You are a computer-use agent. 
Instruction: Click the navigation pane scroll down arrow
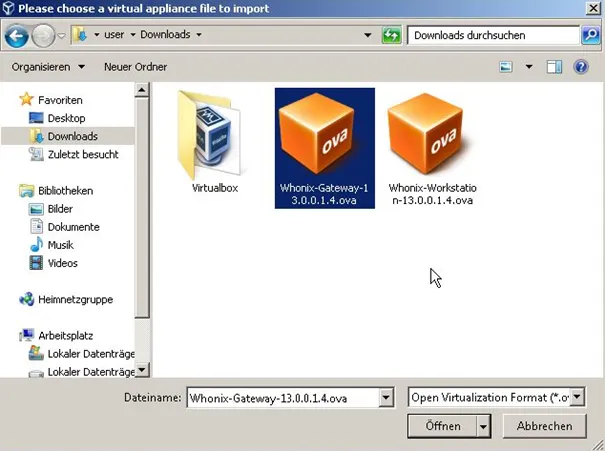coord(142,370)
